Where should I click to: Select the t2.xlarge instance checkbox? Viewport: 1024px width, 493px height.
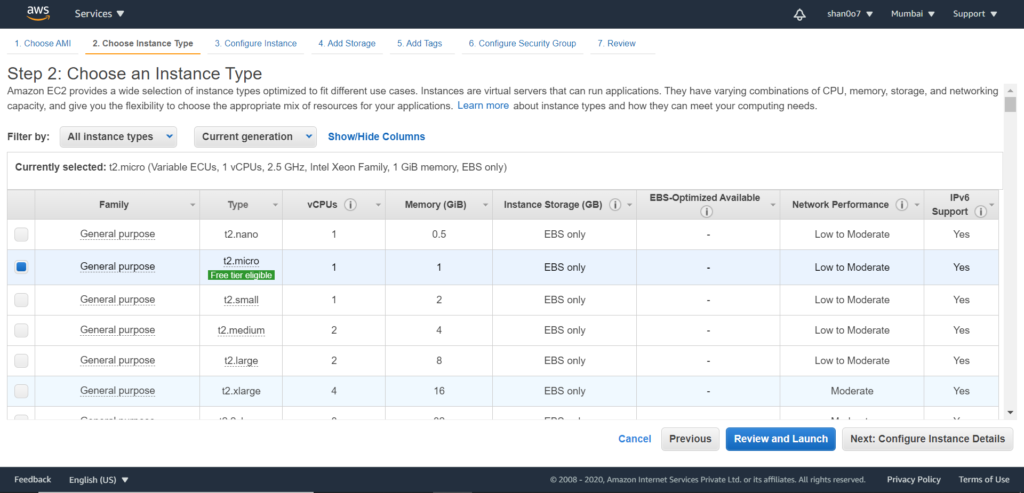click(22, 390)
